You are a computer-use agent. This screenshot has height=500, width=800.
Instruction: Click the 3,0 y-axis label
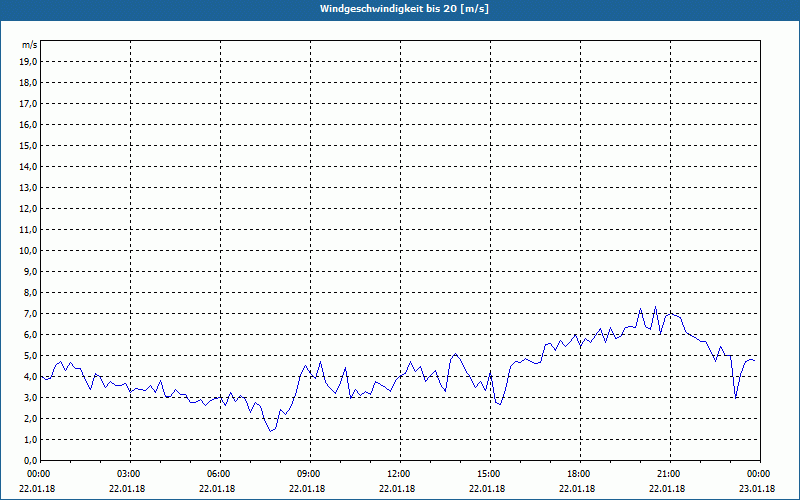pyautogui.click(x=30, y=397)
